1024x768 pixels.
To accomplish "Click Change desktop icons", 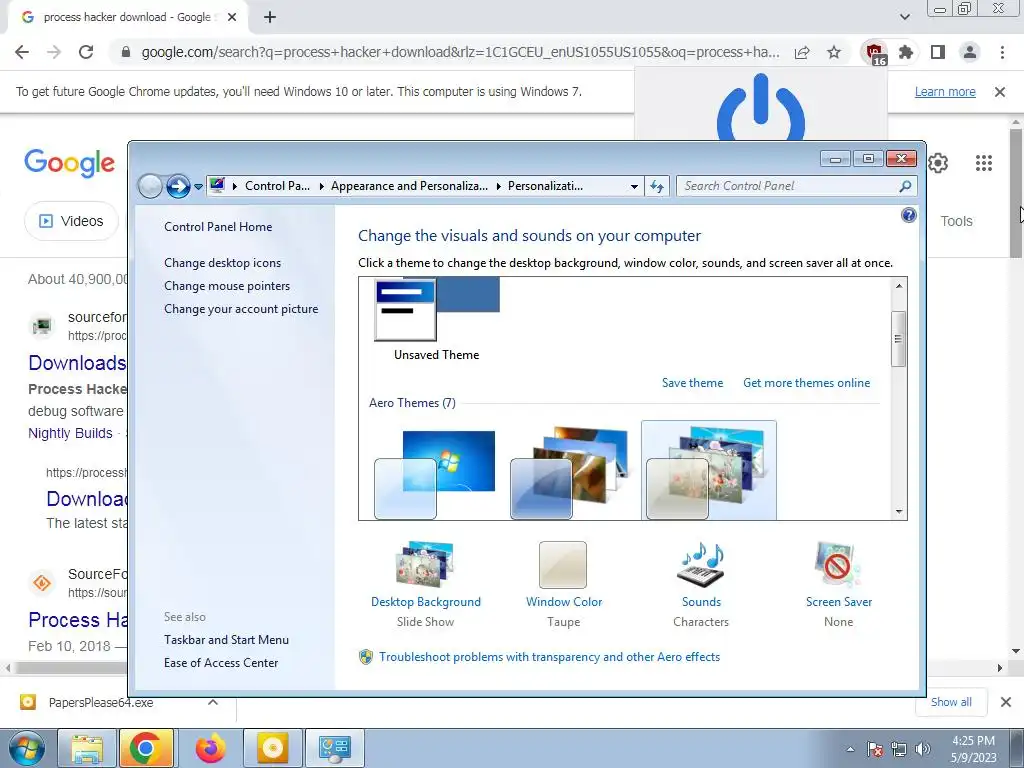I will point(223,263).
